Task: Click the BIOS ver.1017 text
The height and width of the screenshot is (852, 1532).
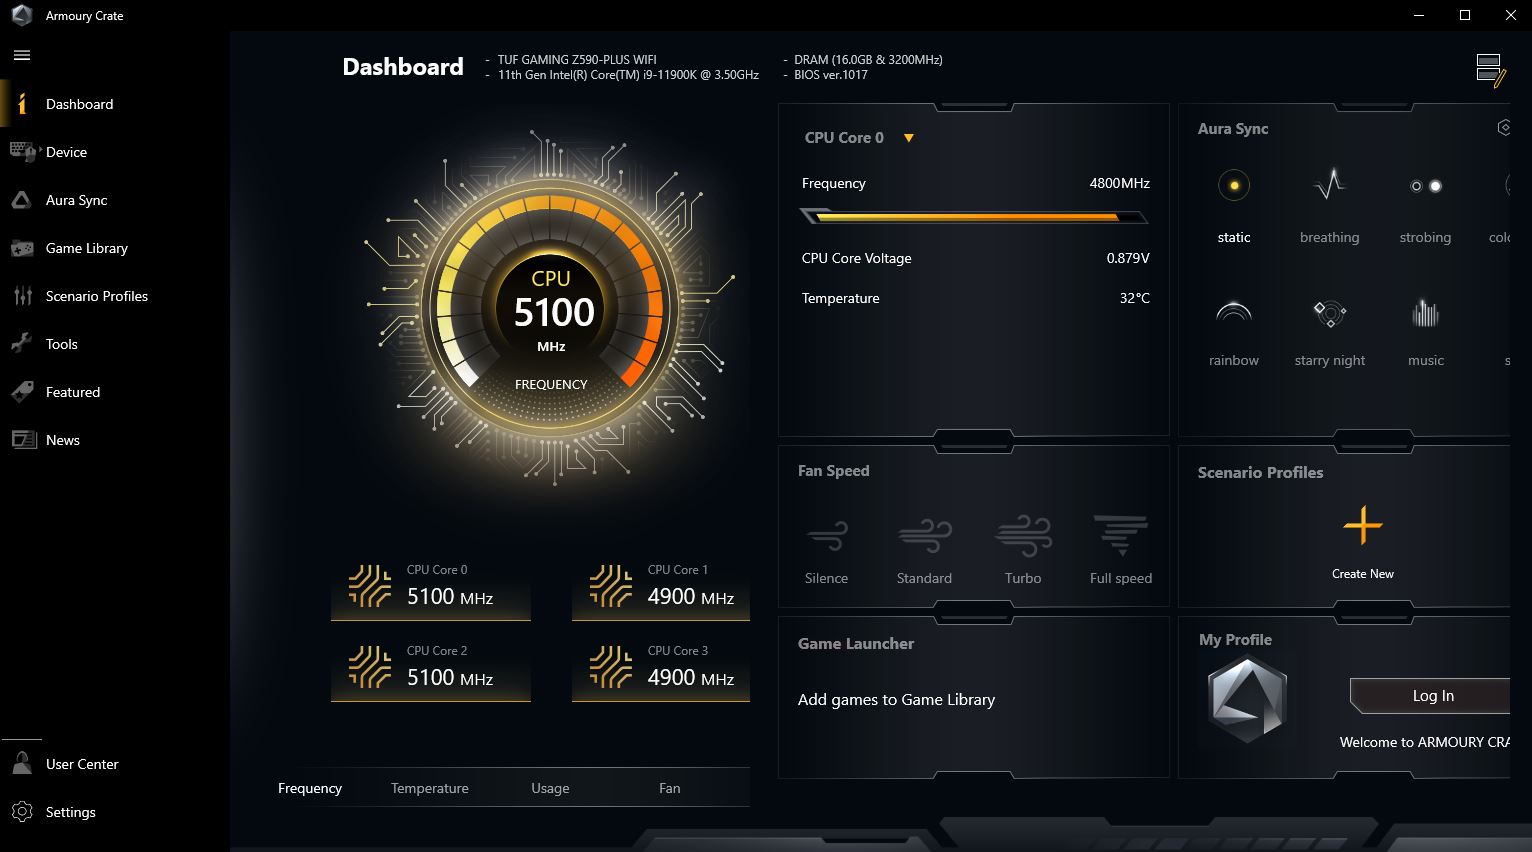Action: point(831,75)
